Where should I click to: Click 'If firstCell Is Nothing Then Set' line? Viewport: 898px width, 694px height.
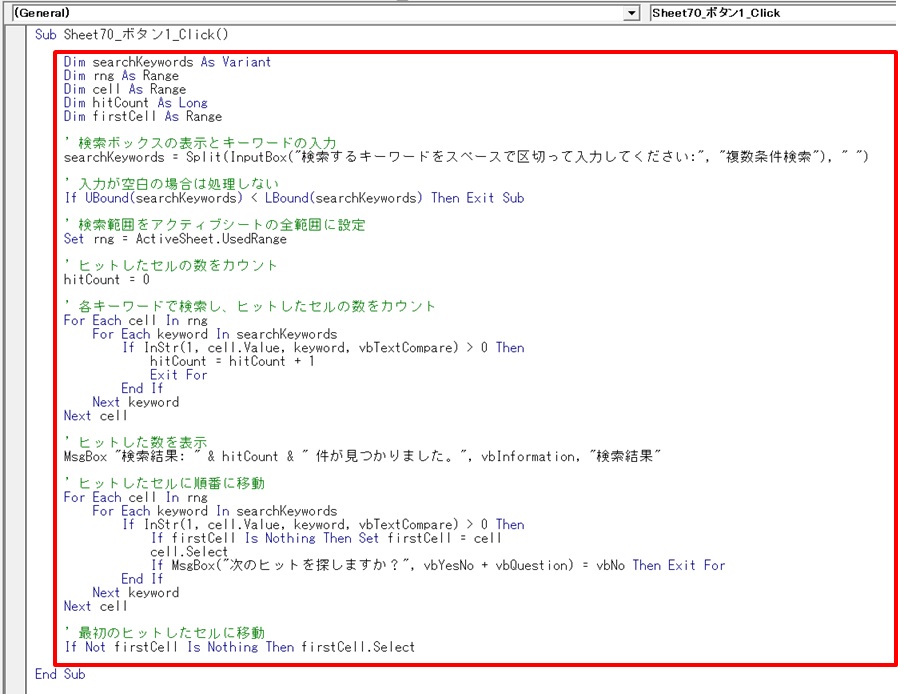coord(326,538)
